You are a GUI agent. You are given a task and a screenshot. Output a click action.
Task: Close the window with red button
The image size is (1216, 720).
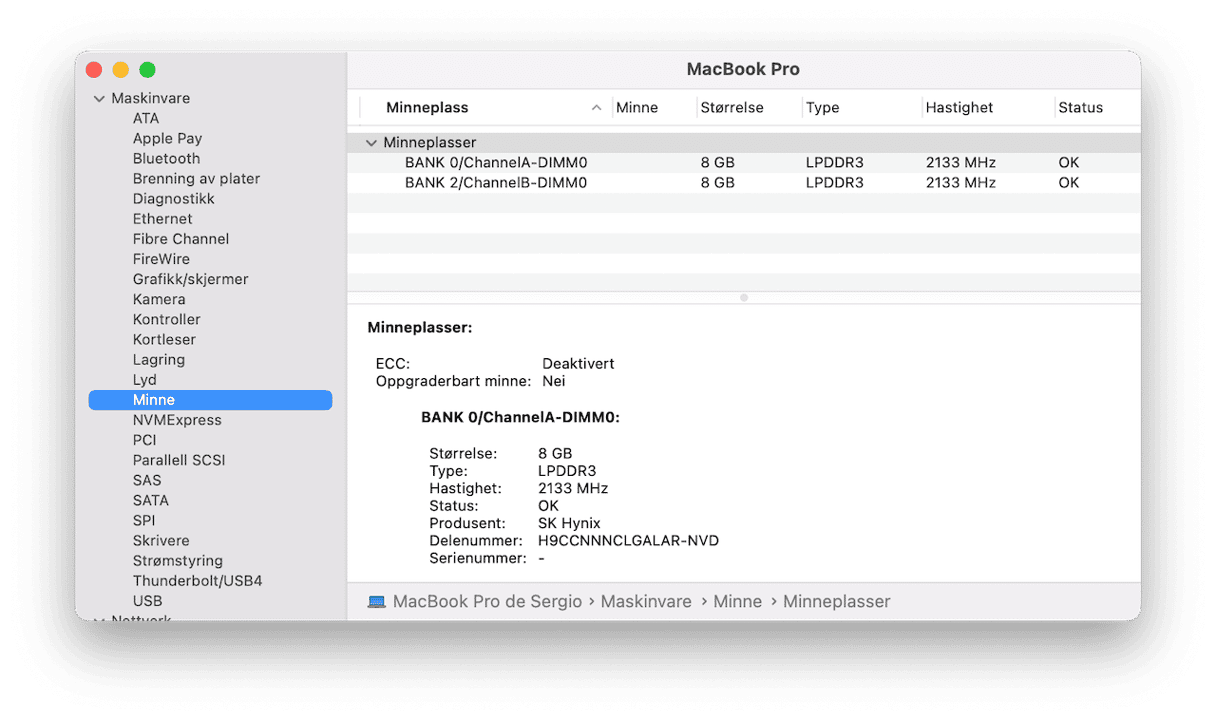94,70
